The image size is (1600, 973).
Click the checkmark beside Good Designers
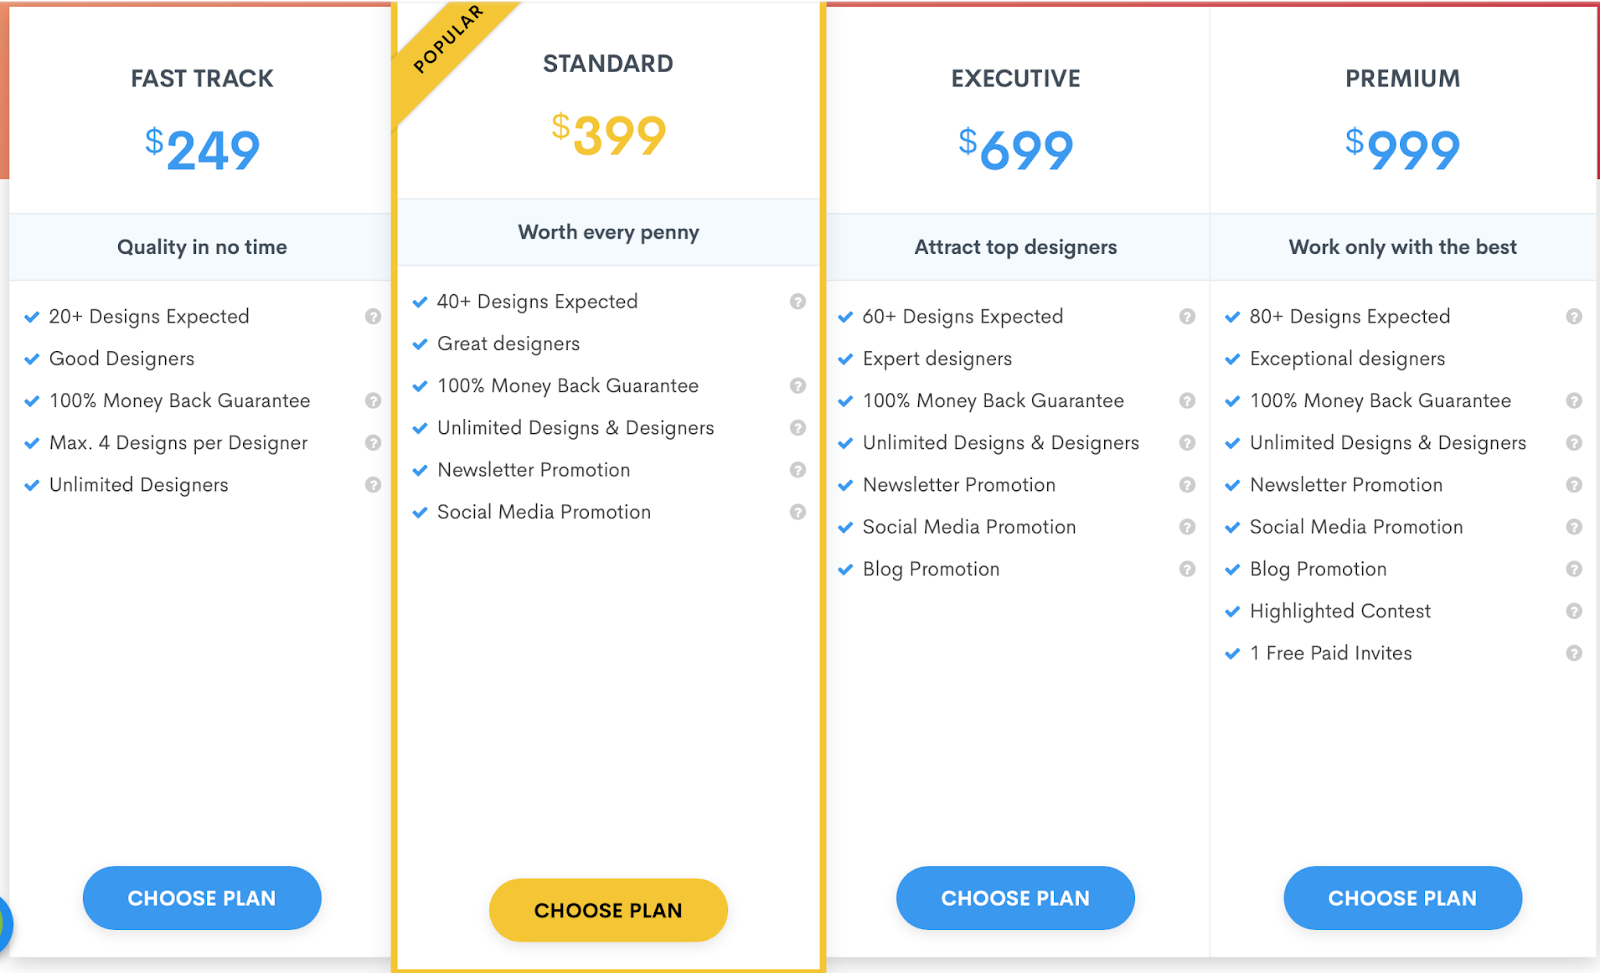(32, 358)
